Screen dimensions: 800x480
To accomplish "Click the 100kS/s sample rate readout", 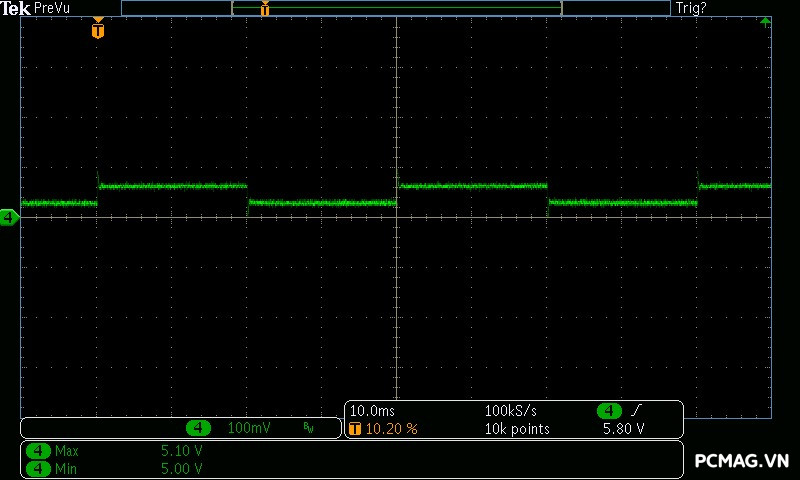I will [x=510, y=411].
